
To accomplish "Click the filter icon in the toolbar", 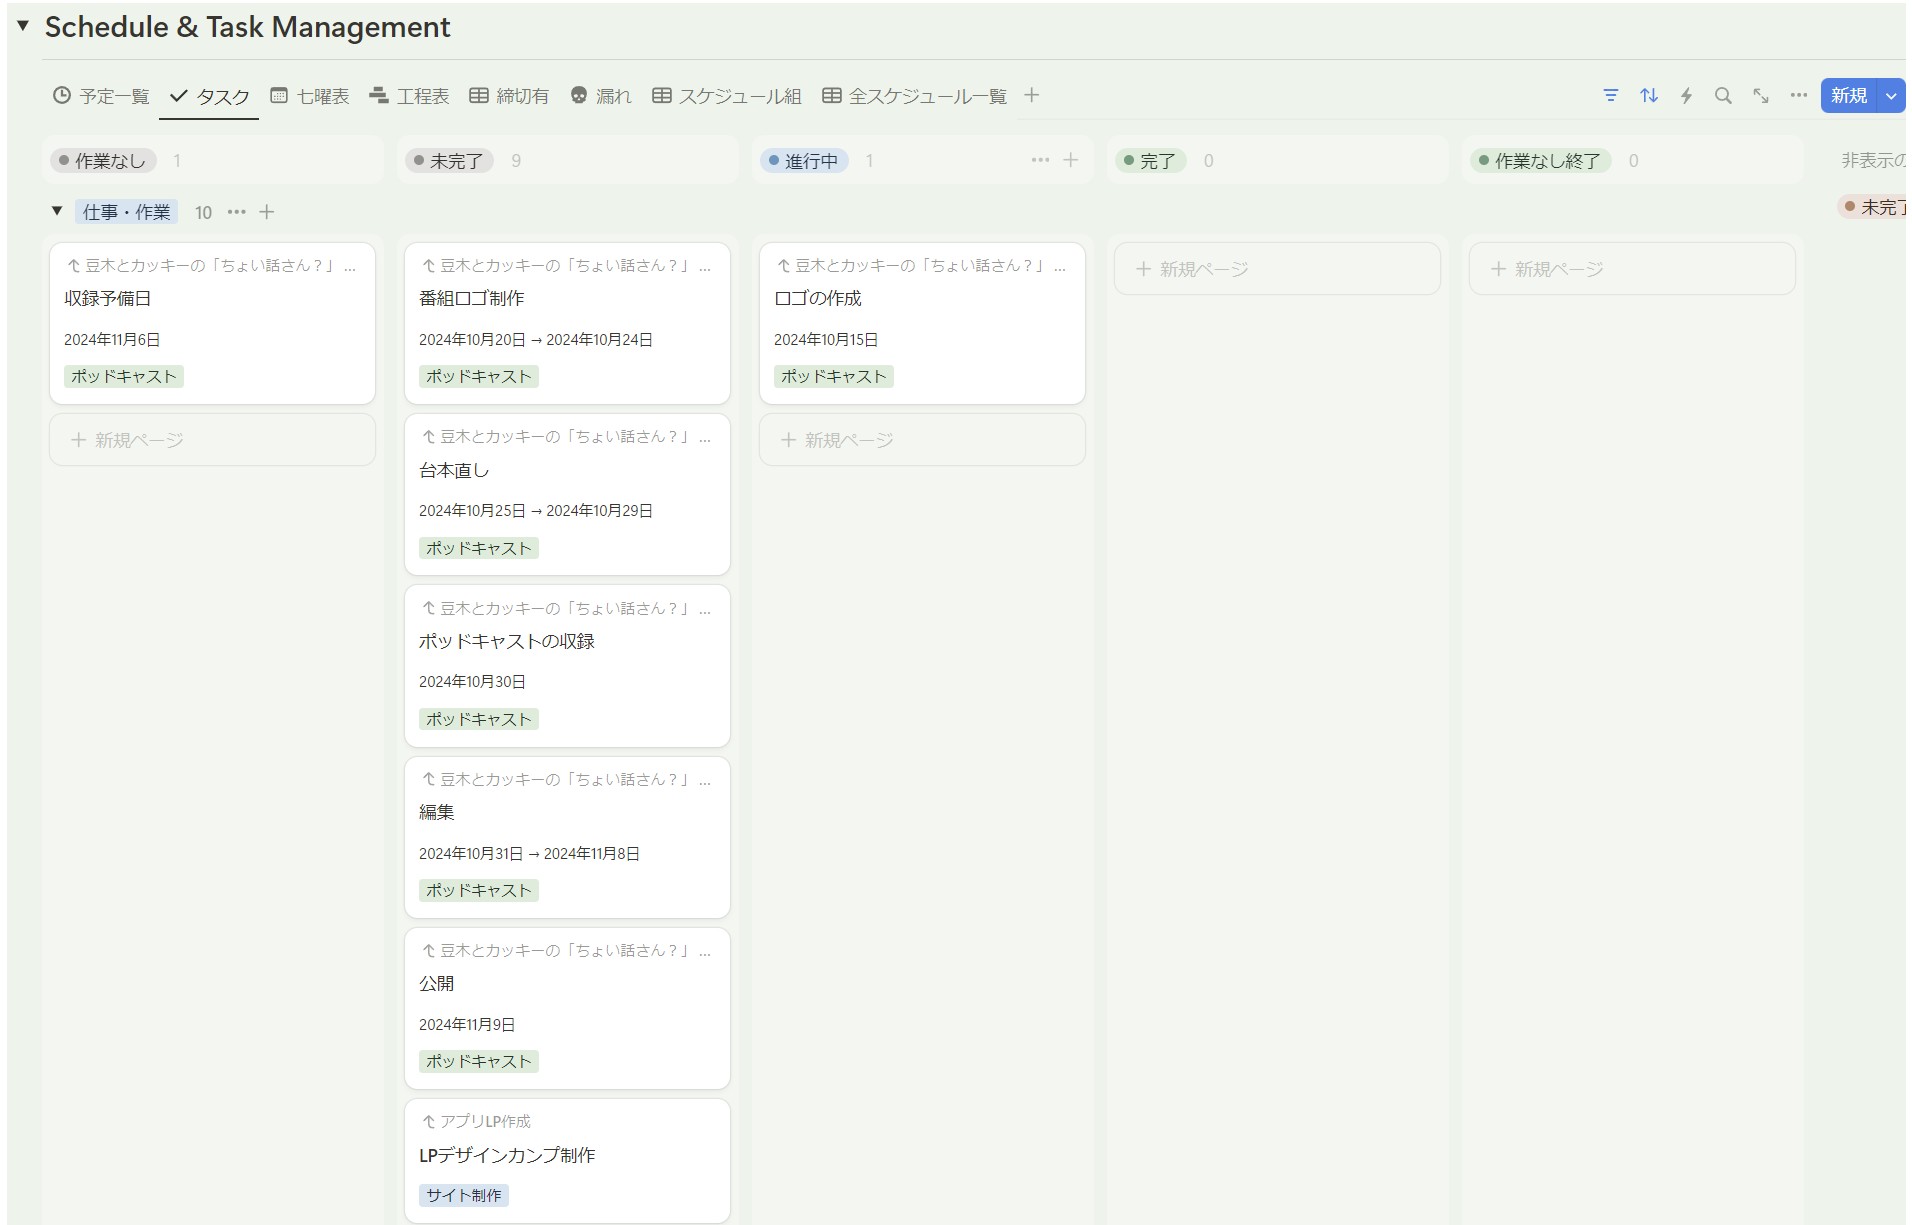I will pos(1610,96).
